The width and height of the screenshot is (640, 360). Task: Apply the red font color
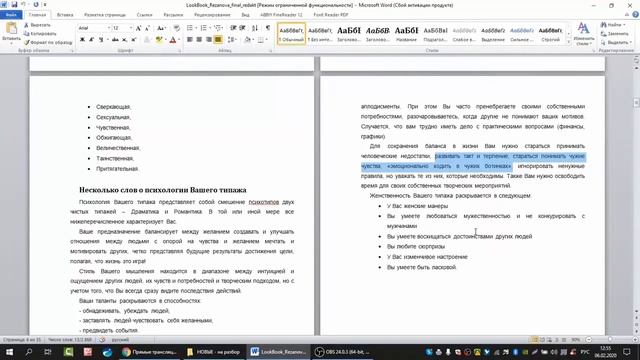173,40
